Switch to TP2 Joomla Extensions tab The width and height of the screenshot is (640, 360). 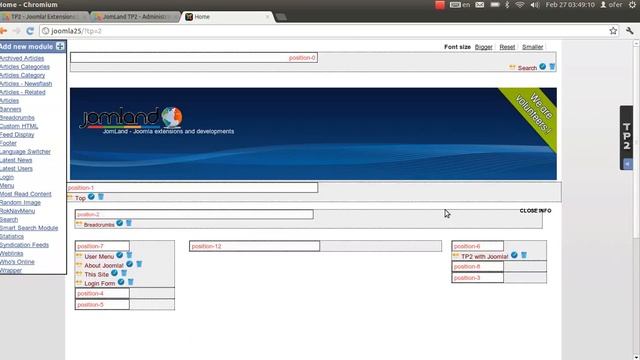click(x=44, y=17)
